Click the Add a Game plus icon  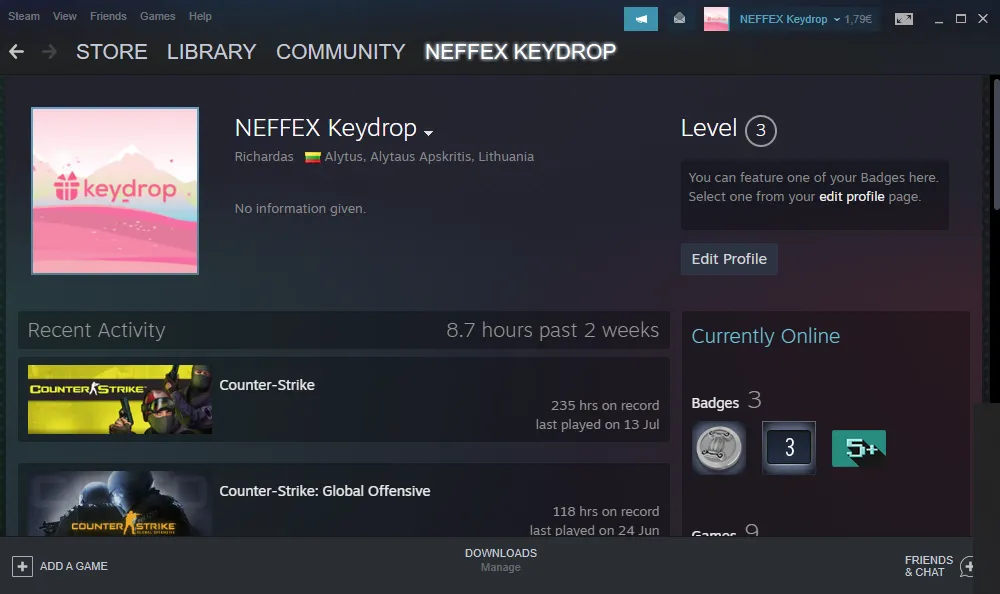click(22, 566)
